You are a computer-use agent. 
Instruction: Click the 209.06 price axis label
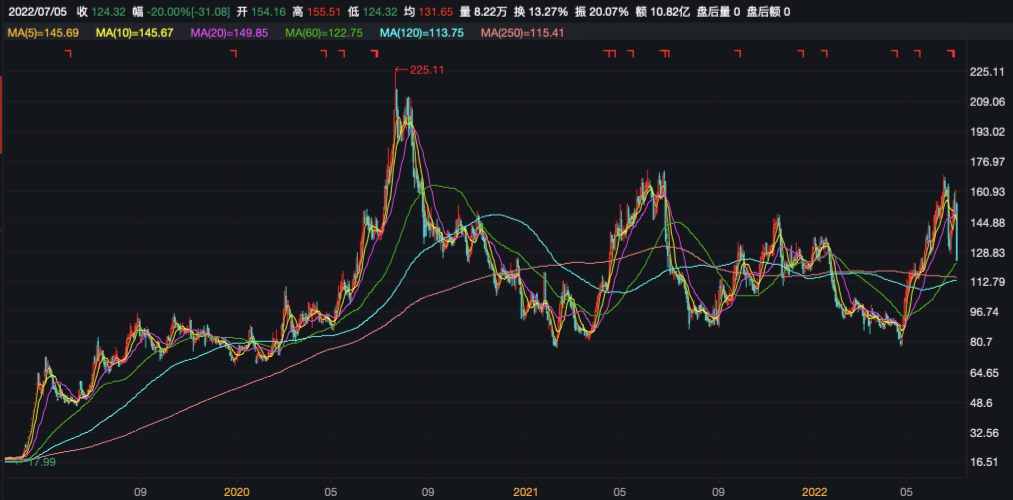(x=986, y=101)
